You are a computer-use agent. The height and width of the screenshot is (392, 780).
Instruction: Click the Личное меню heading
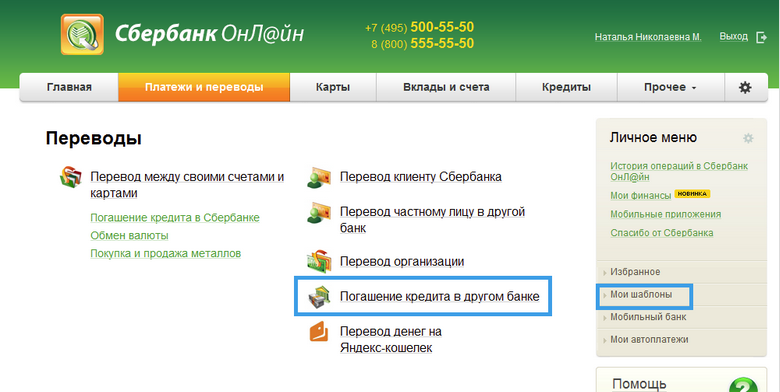653,138
